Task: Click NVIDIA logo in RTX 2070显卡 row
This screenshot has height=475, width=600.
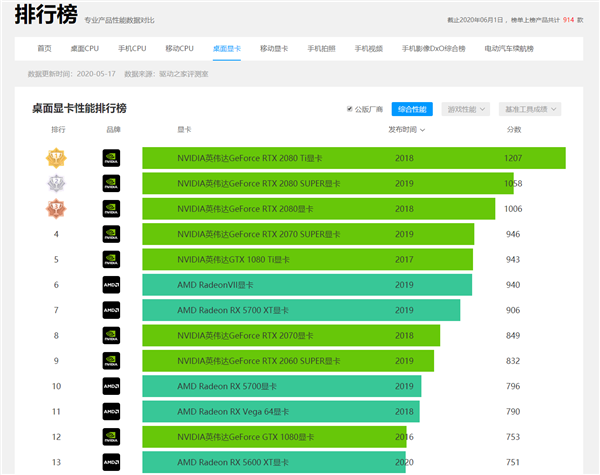Action: (111, 335)
